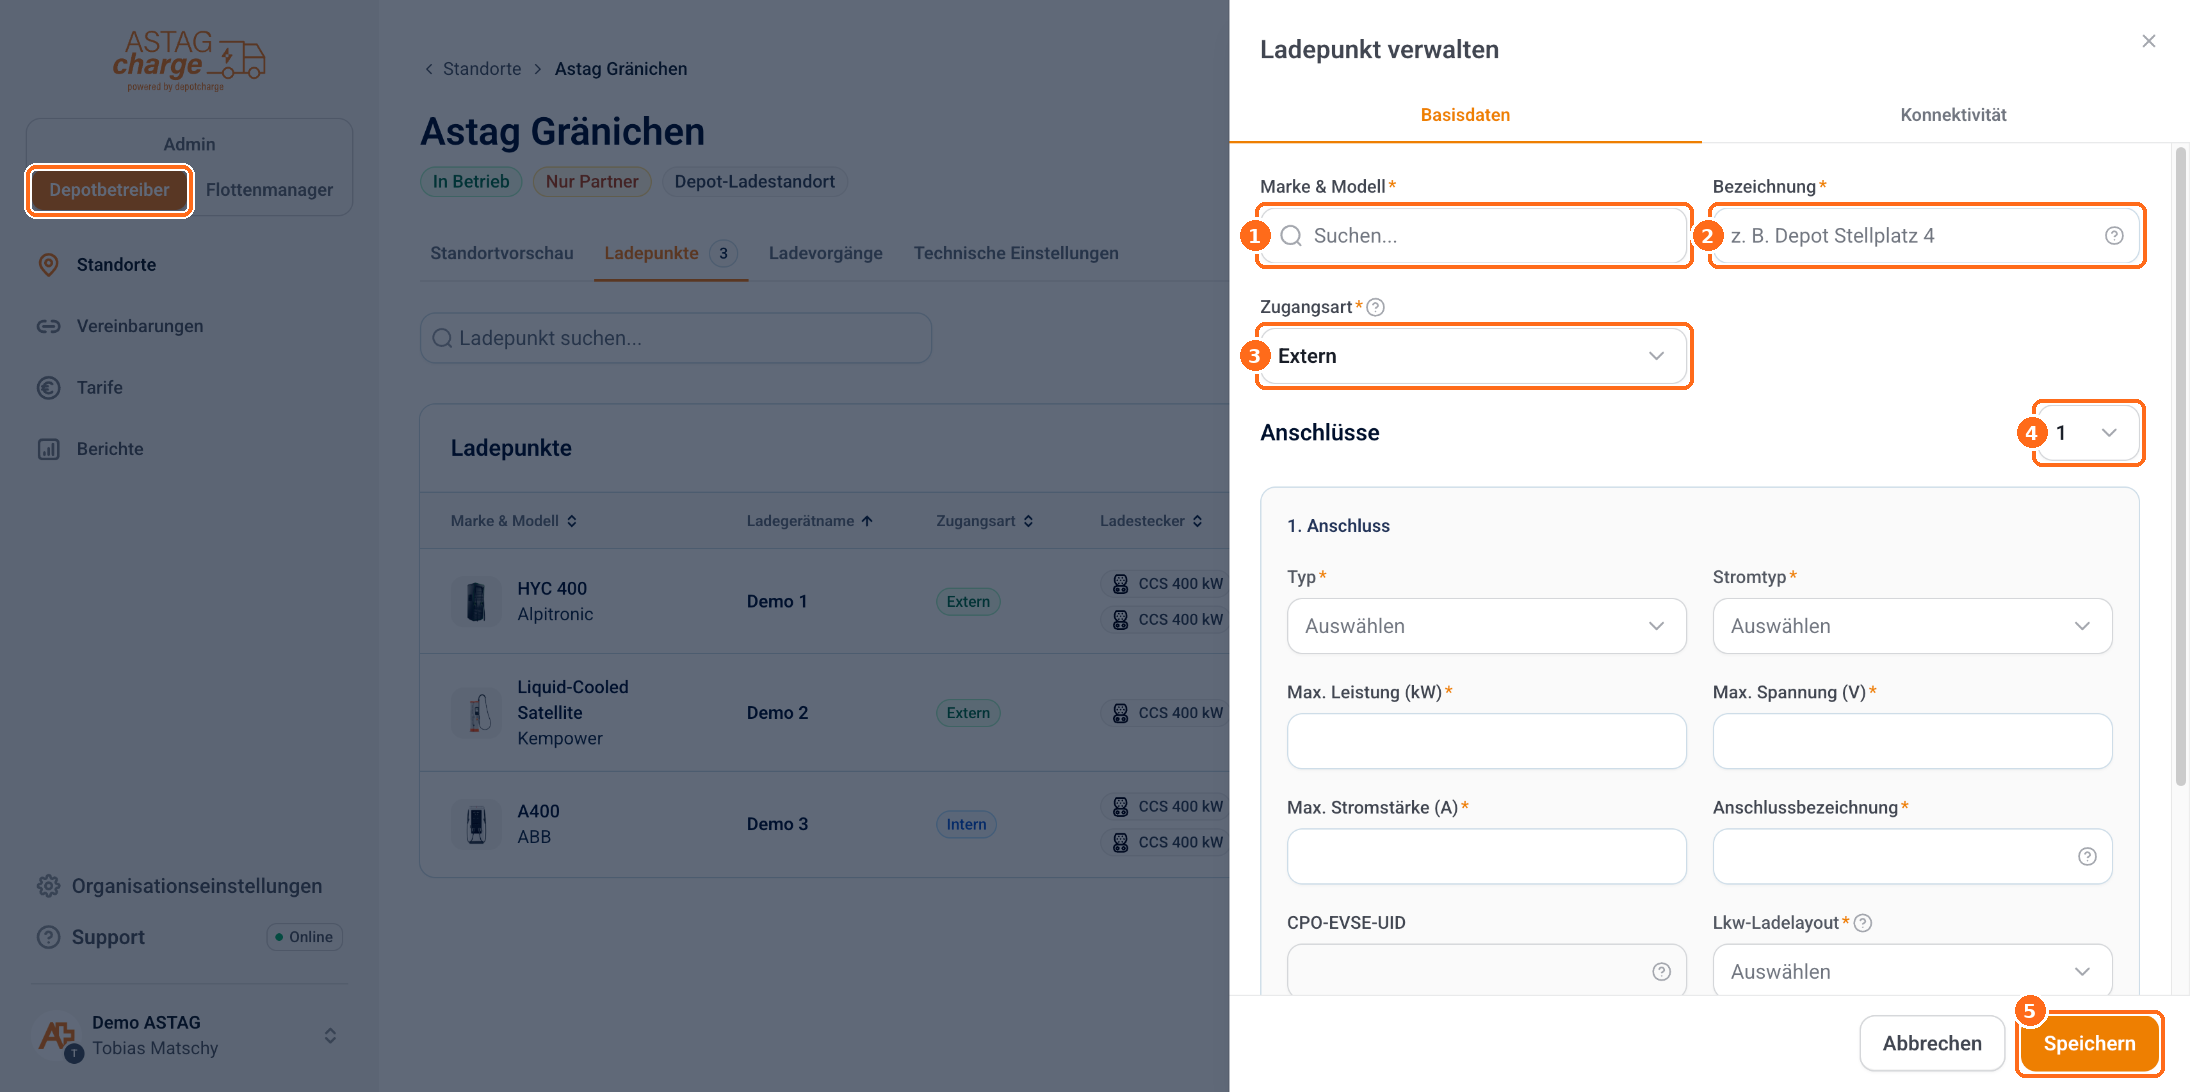
Task: Click the Abbrechen button
Action: [x=1932, y=1044]
